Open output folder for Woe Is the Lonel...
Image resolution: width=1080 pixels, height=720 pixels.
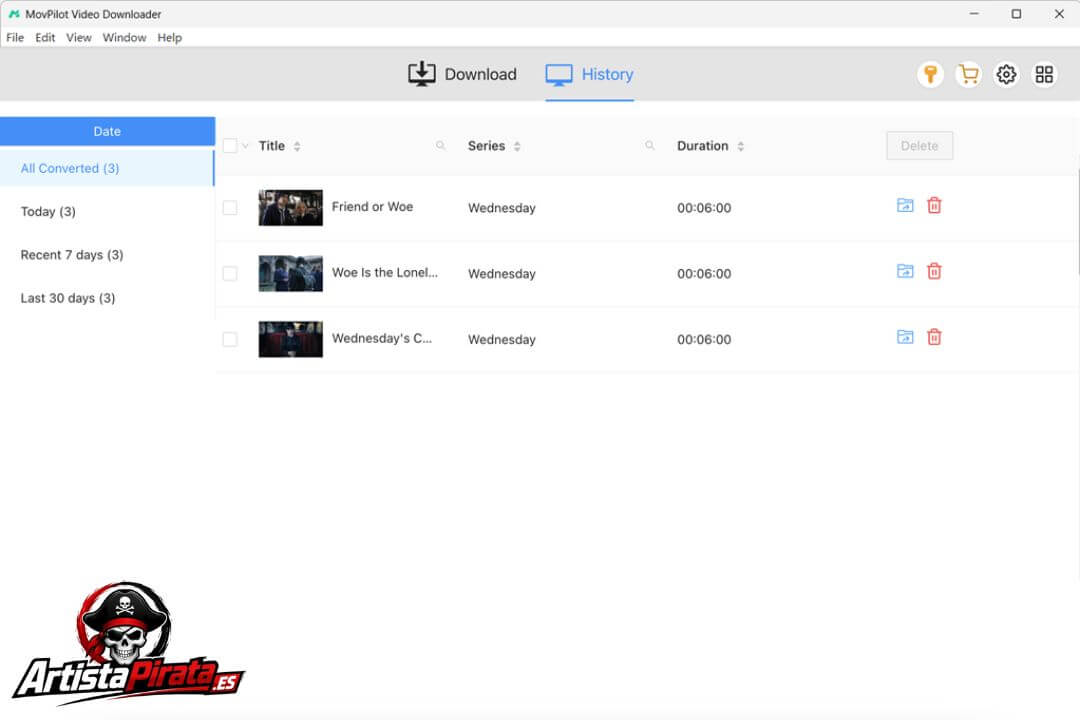pos(905,271)
